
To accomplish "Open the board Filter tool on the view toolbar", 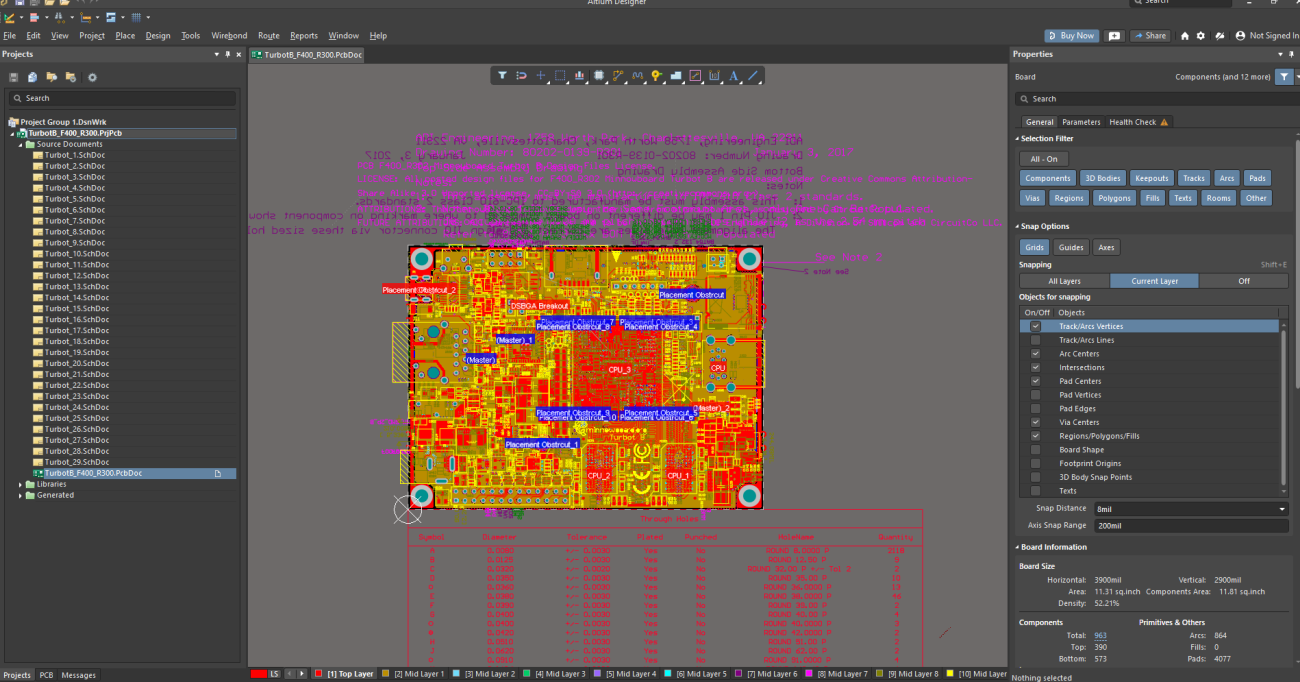I will [503, 75].
